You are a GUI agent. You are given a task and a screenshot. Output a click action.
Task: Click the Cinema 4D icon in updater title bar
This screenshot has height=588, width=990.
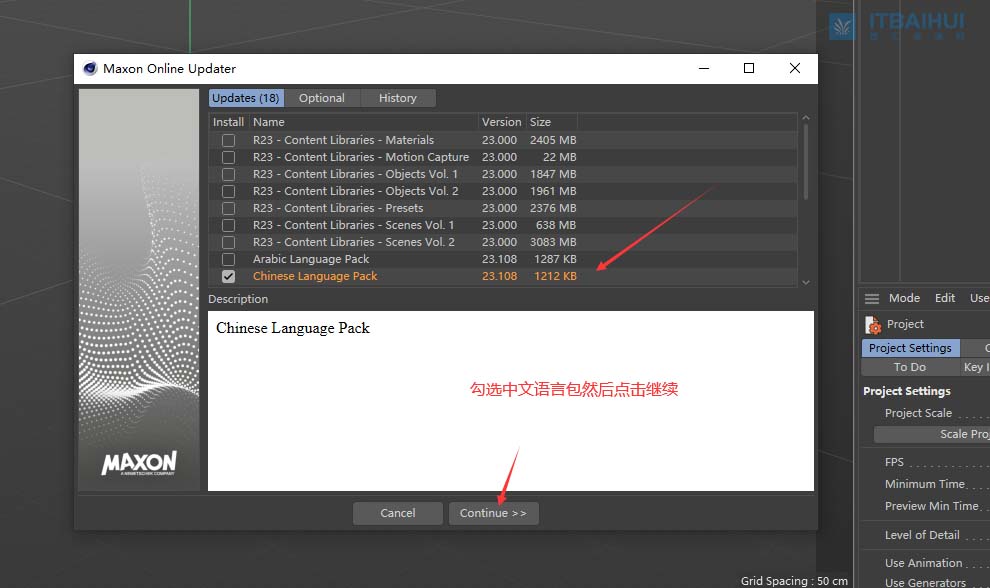[90, 68]
